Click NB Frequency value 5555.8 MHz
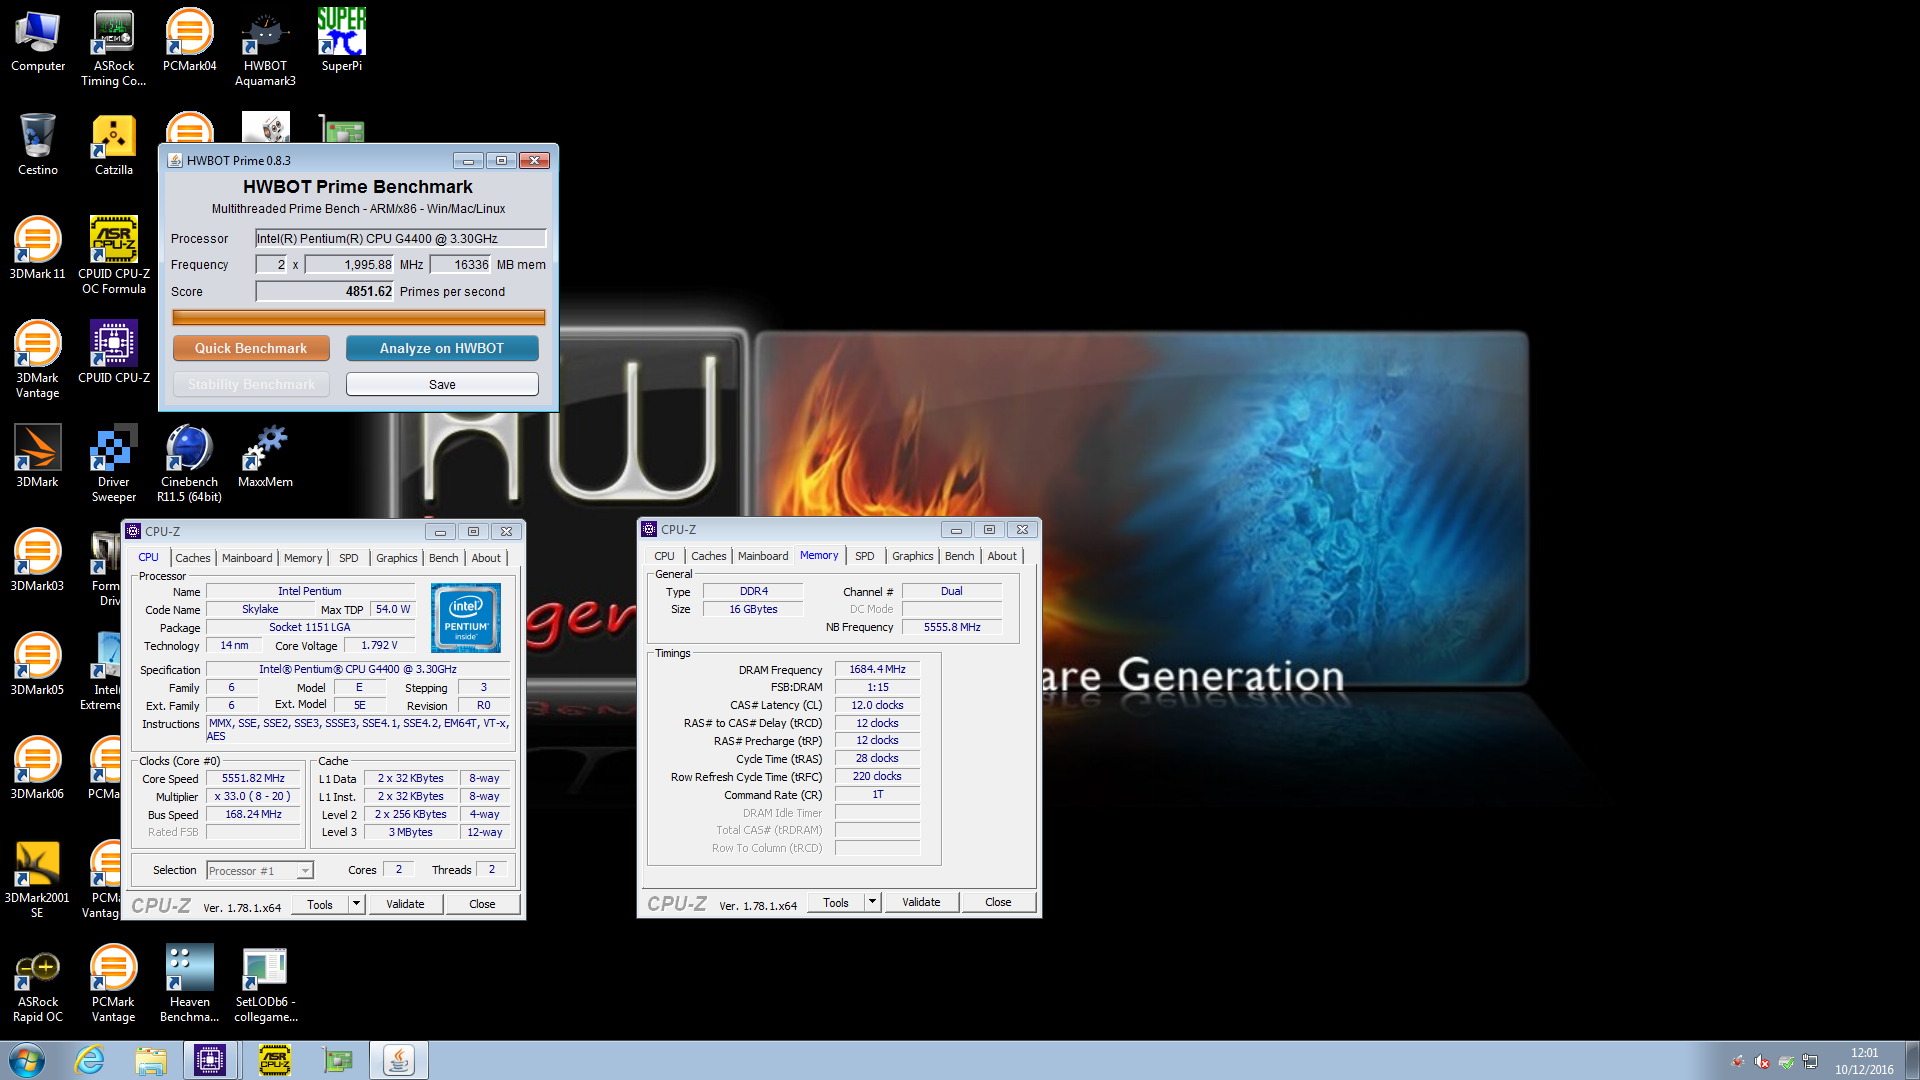 (x=952, y=627)
